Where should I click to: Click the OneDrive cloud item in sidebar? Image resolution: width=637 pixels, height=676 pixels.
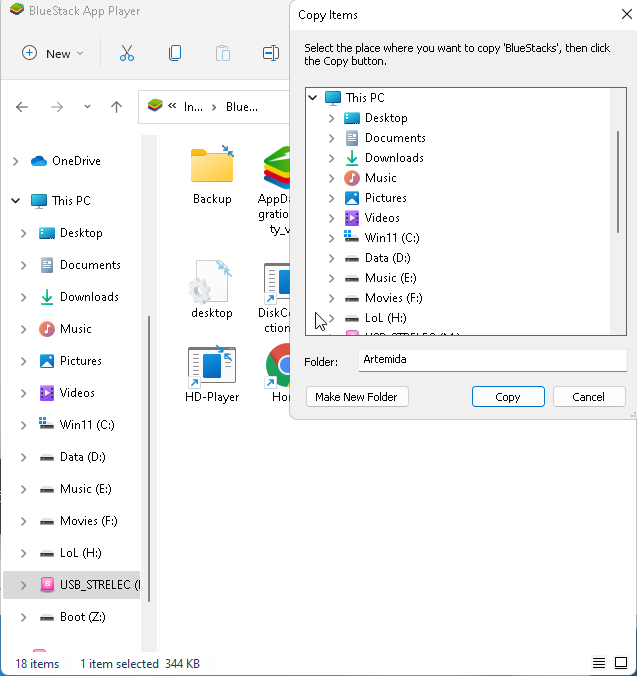click(66, 161)
